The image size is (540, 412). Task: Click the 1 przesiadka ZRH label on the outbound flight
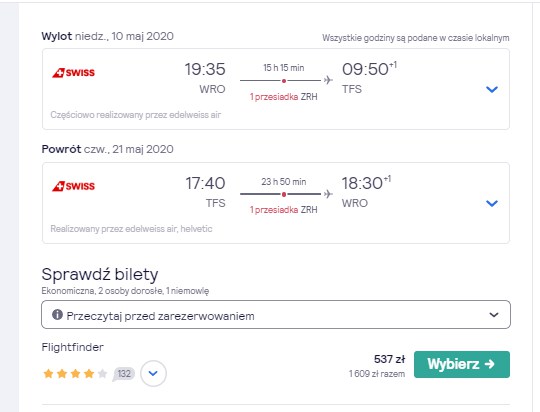[x=284, y=97]
